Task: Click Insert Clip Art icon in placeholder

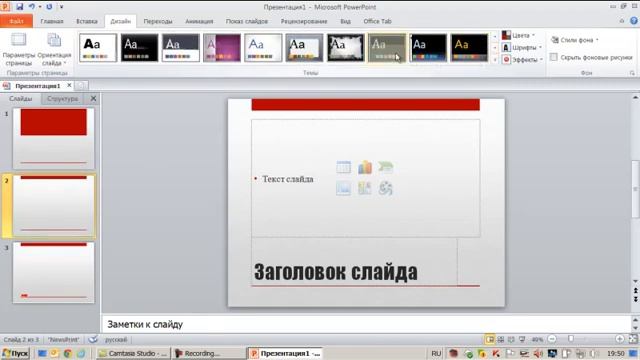Action: (x=364, y=188)
